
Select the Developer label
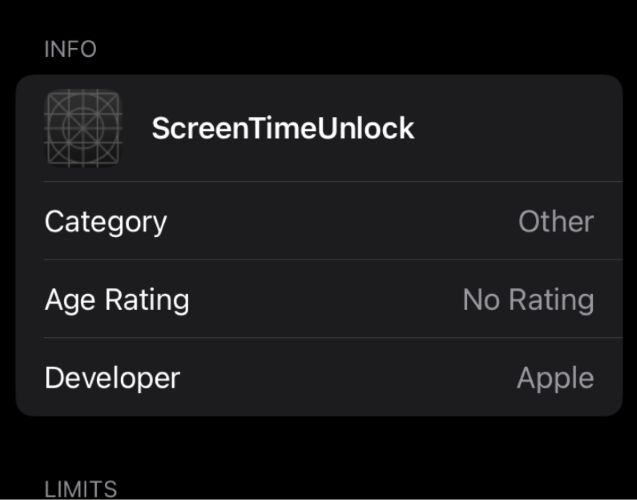click(112, 377)
